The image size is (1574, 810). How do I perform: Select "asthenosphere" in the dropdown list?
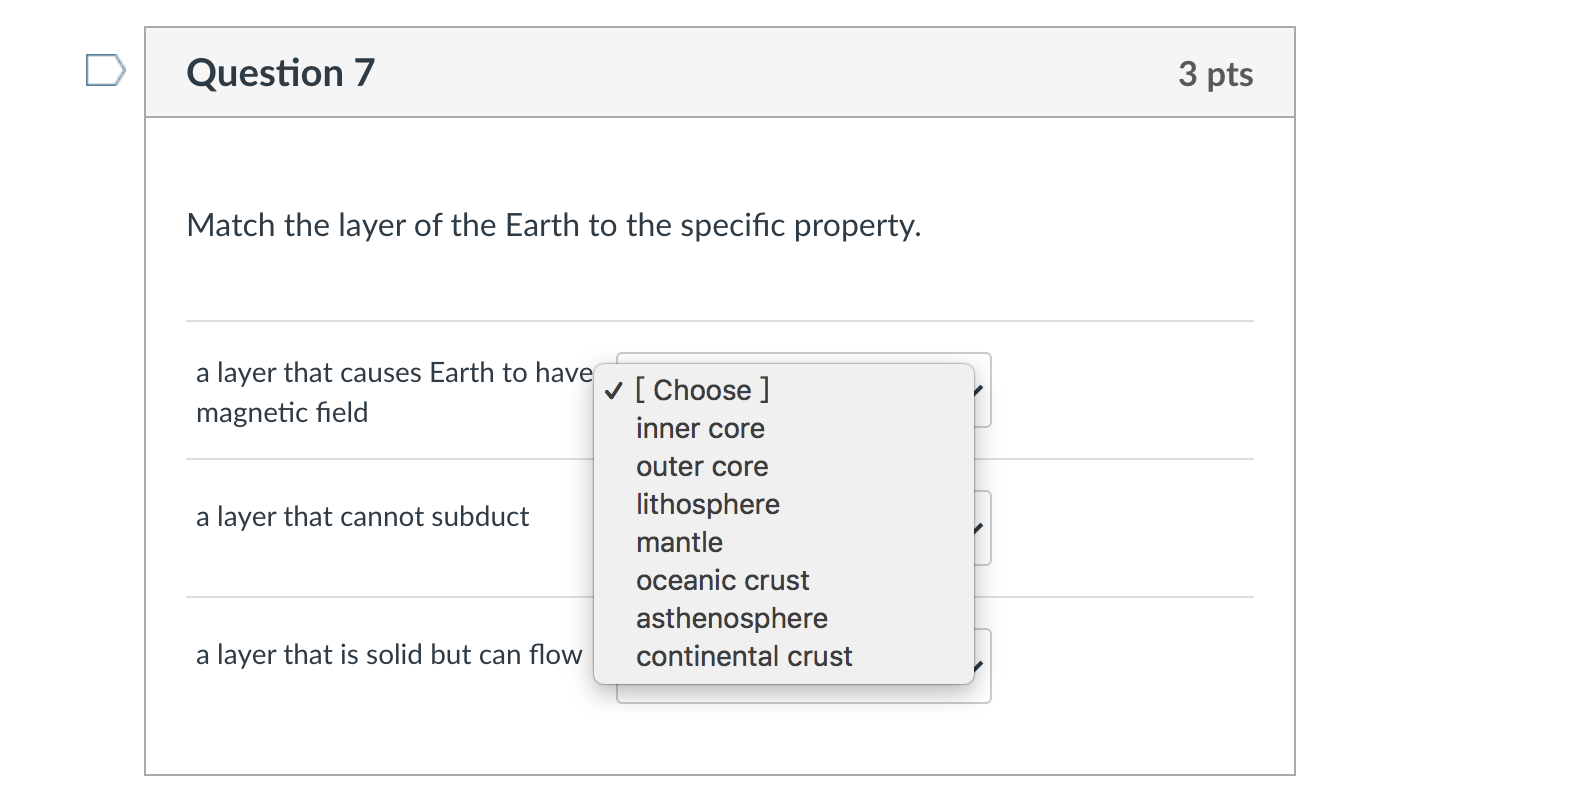(x=731, y=618)
